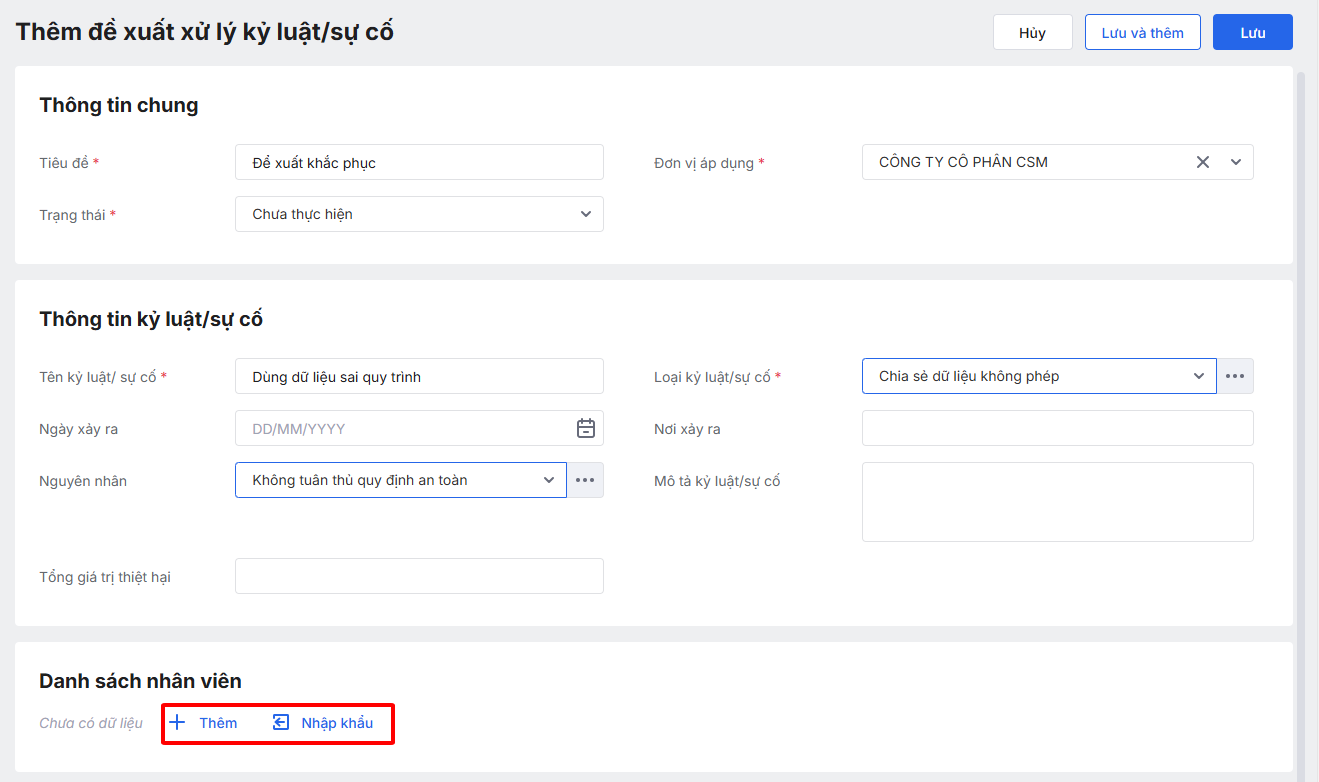Click the ellipsis next to Nguyên nhân

coord(585,480)
